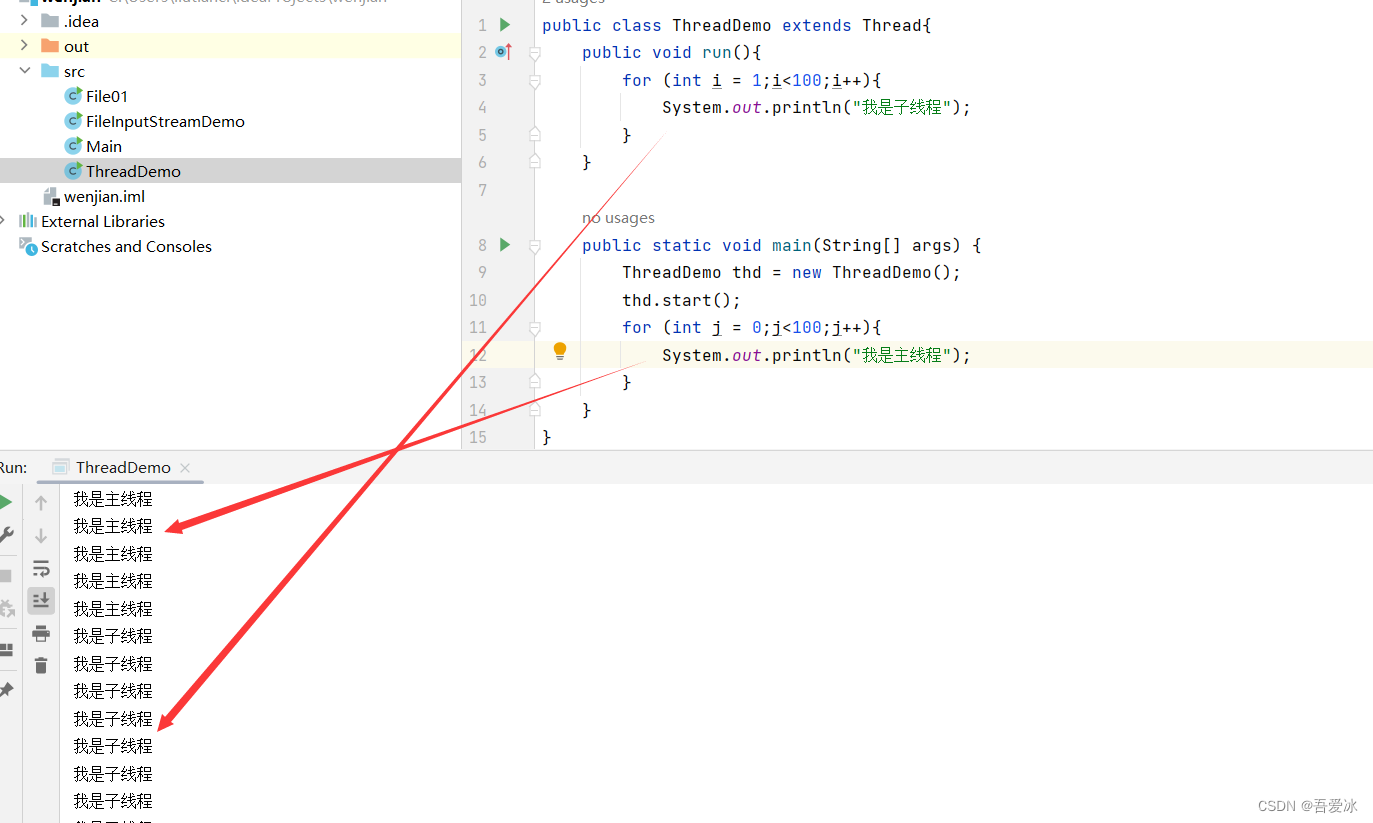Open run configuration settings wrench icon
Image resolution: width=1373 pixels, height=823 pixels.
point(6,535)
